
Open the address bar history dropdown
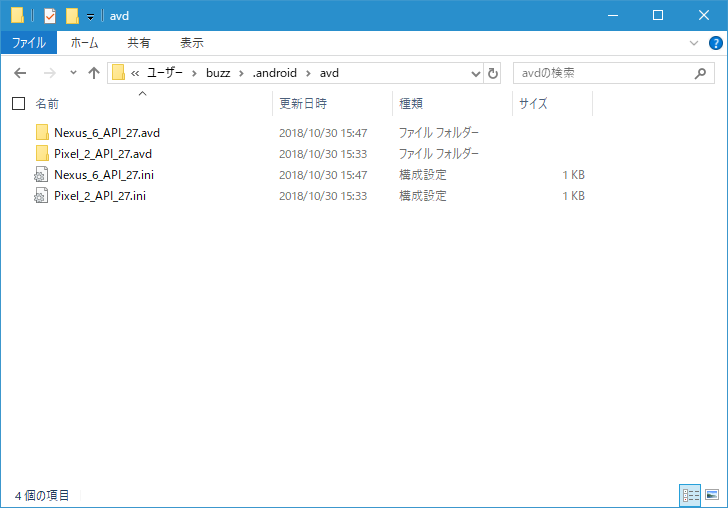475,73
